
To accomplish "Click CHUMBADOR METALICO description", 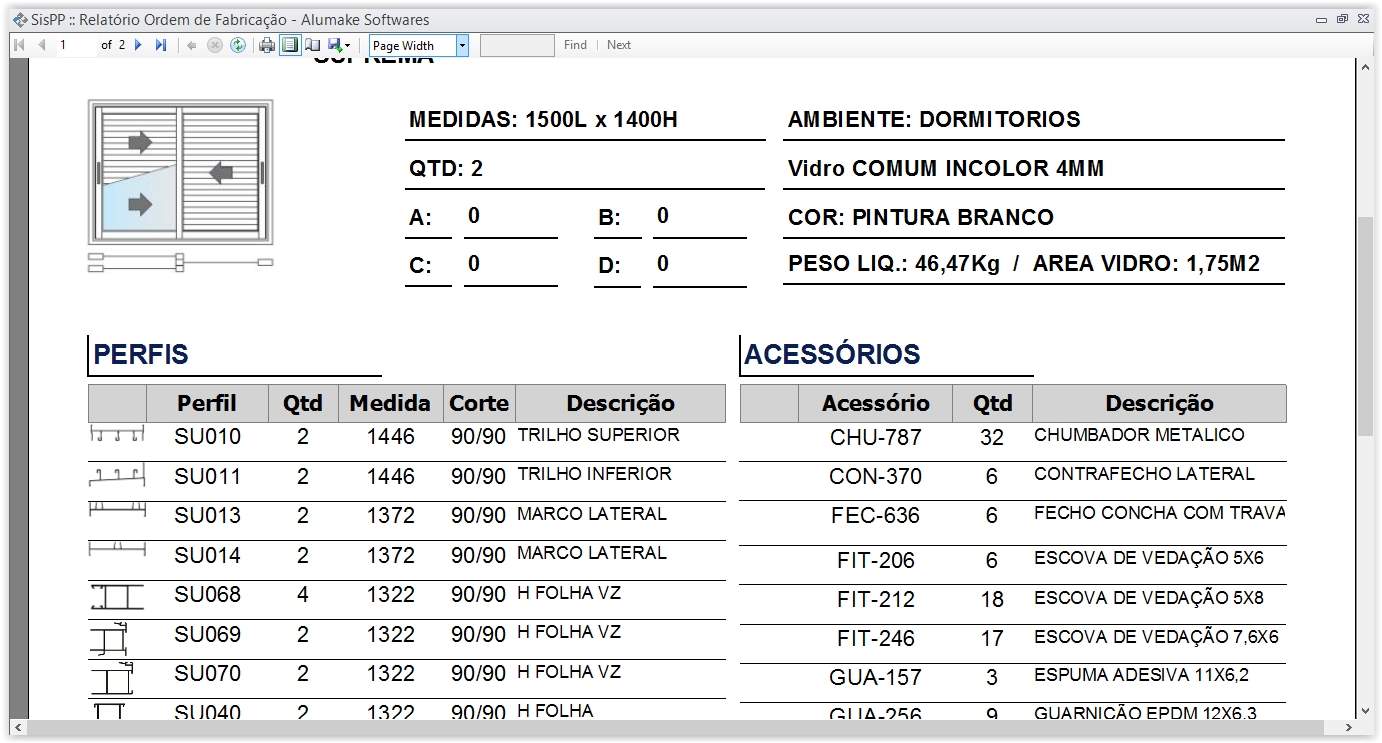I will pos(1139,435).
